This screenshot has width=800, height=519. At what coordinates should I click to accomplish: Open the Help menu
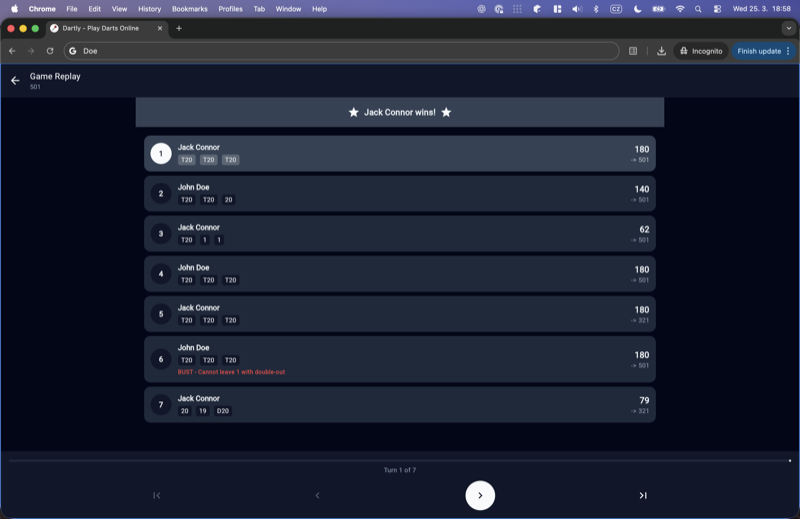tap(319, 9)
